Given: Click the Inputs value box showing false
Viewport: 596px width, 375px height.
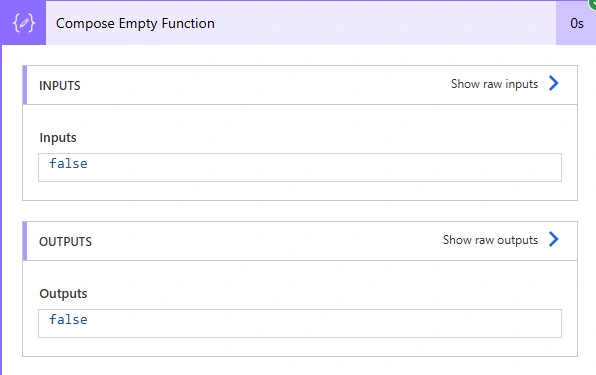Looking at the screenshot, I should tap(300, 168).
